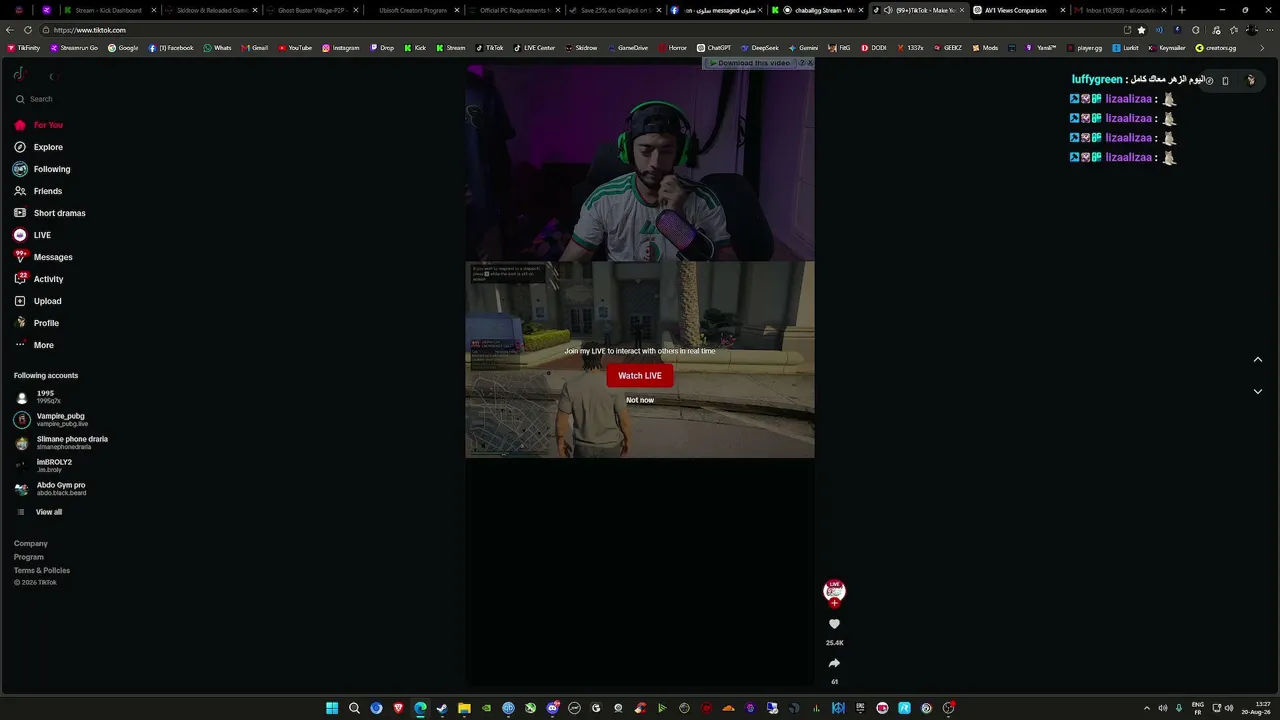1280x720 pixels.
Task: Open the DeepSeek bookmark
Action: [760, 48]
